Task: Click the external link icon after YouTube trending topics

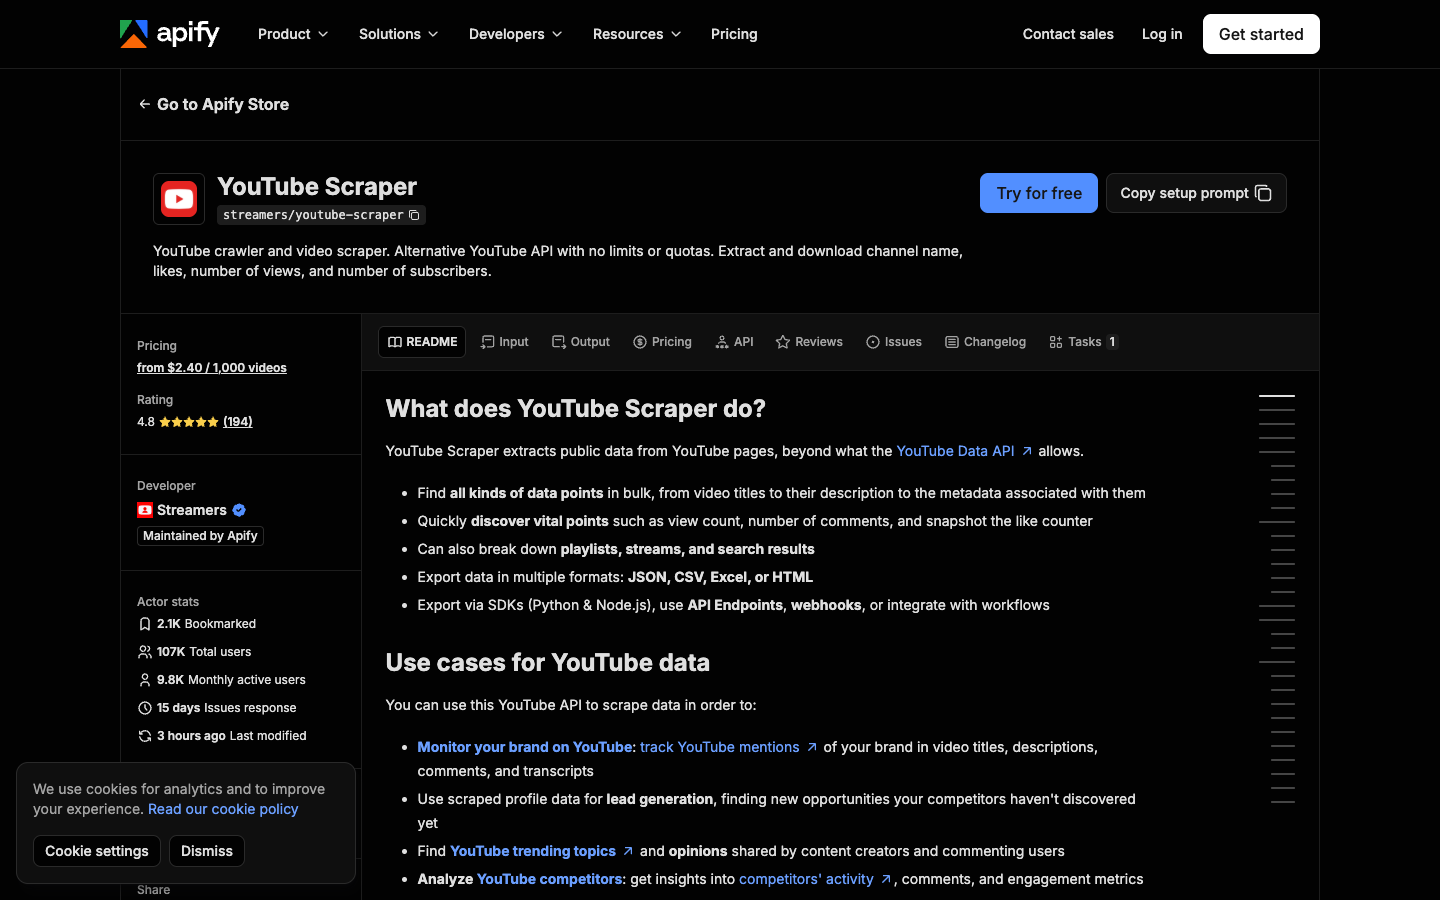Action: coord(628,851)
